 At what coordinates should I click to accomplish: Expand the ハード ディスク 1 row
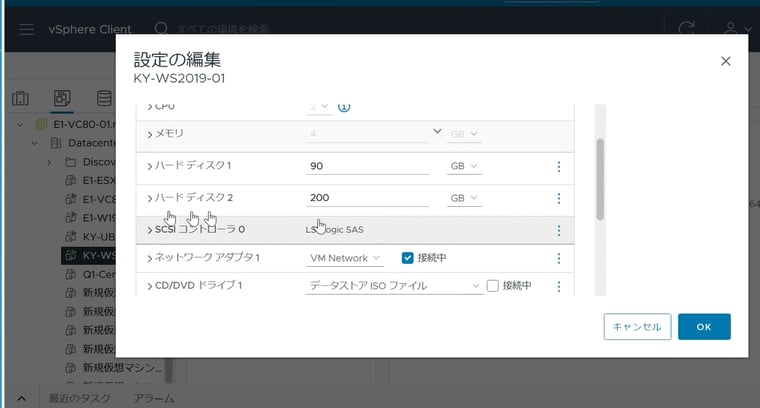pos(149,166)
